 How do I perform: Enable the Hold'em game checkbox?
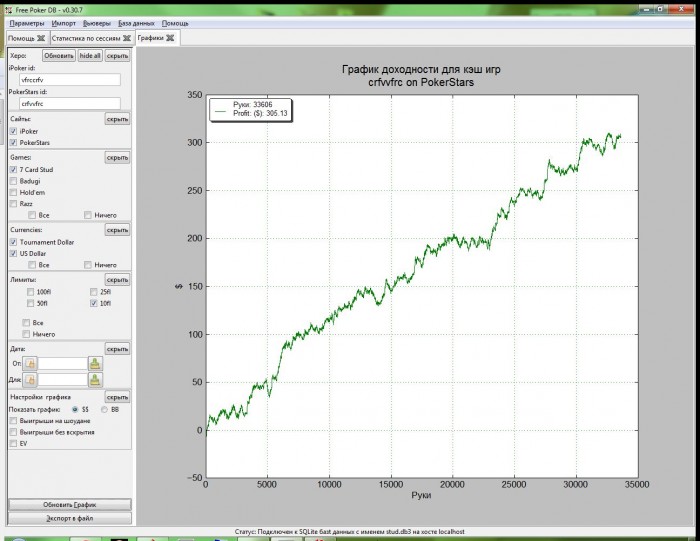(13, 192)
